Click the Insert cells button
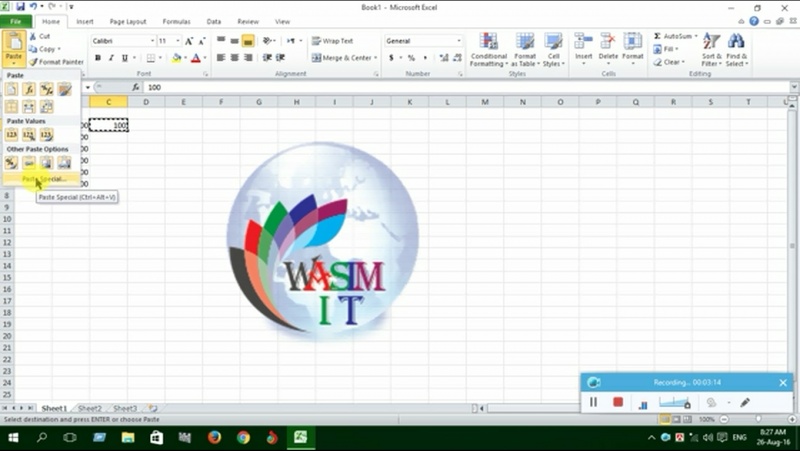The height and width of the screenshot is (451, 800). click(x=583, y=48)
